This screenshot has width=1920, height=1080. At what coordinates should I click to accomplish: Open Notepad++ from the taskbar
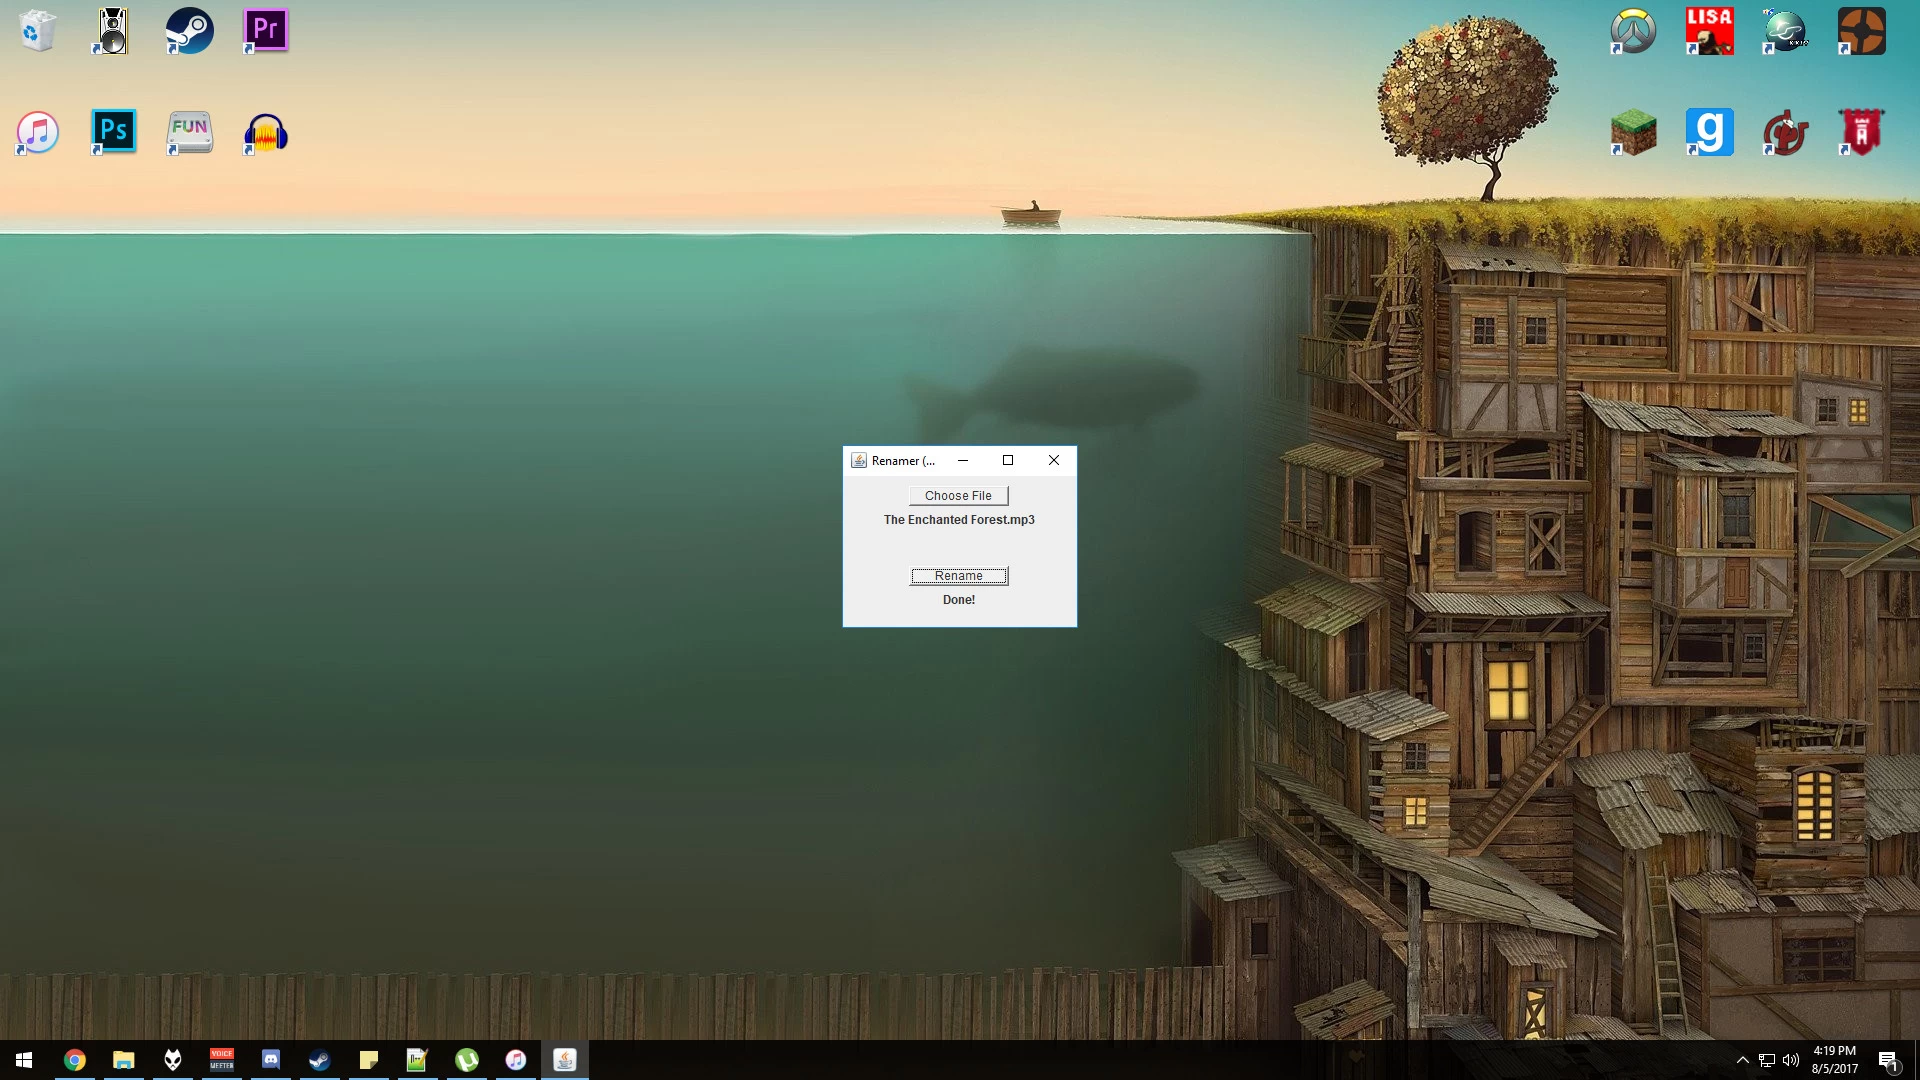click(418, 1060)
